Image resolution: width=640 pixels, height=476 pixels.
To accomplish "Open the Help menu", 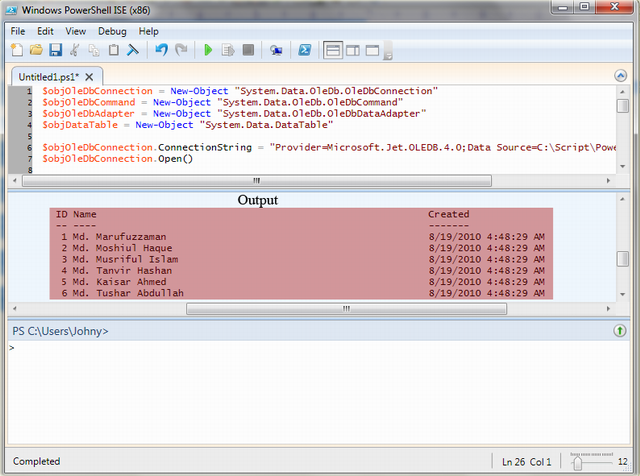I will point(148,31).
